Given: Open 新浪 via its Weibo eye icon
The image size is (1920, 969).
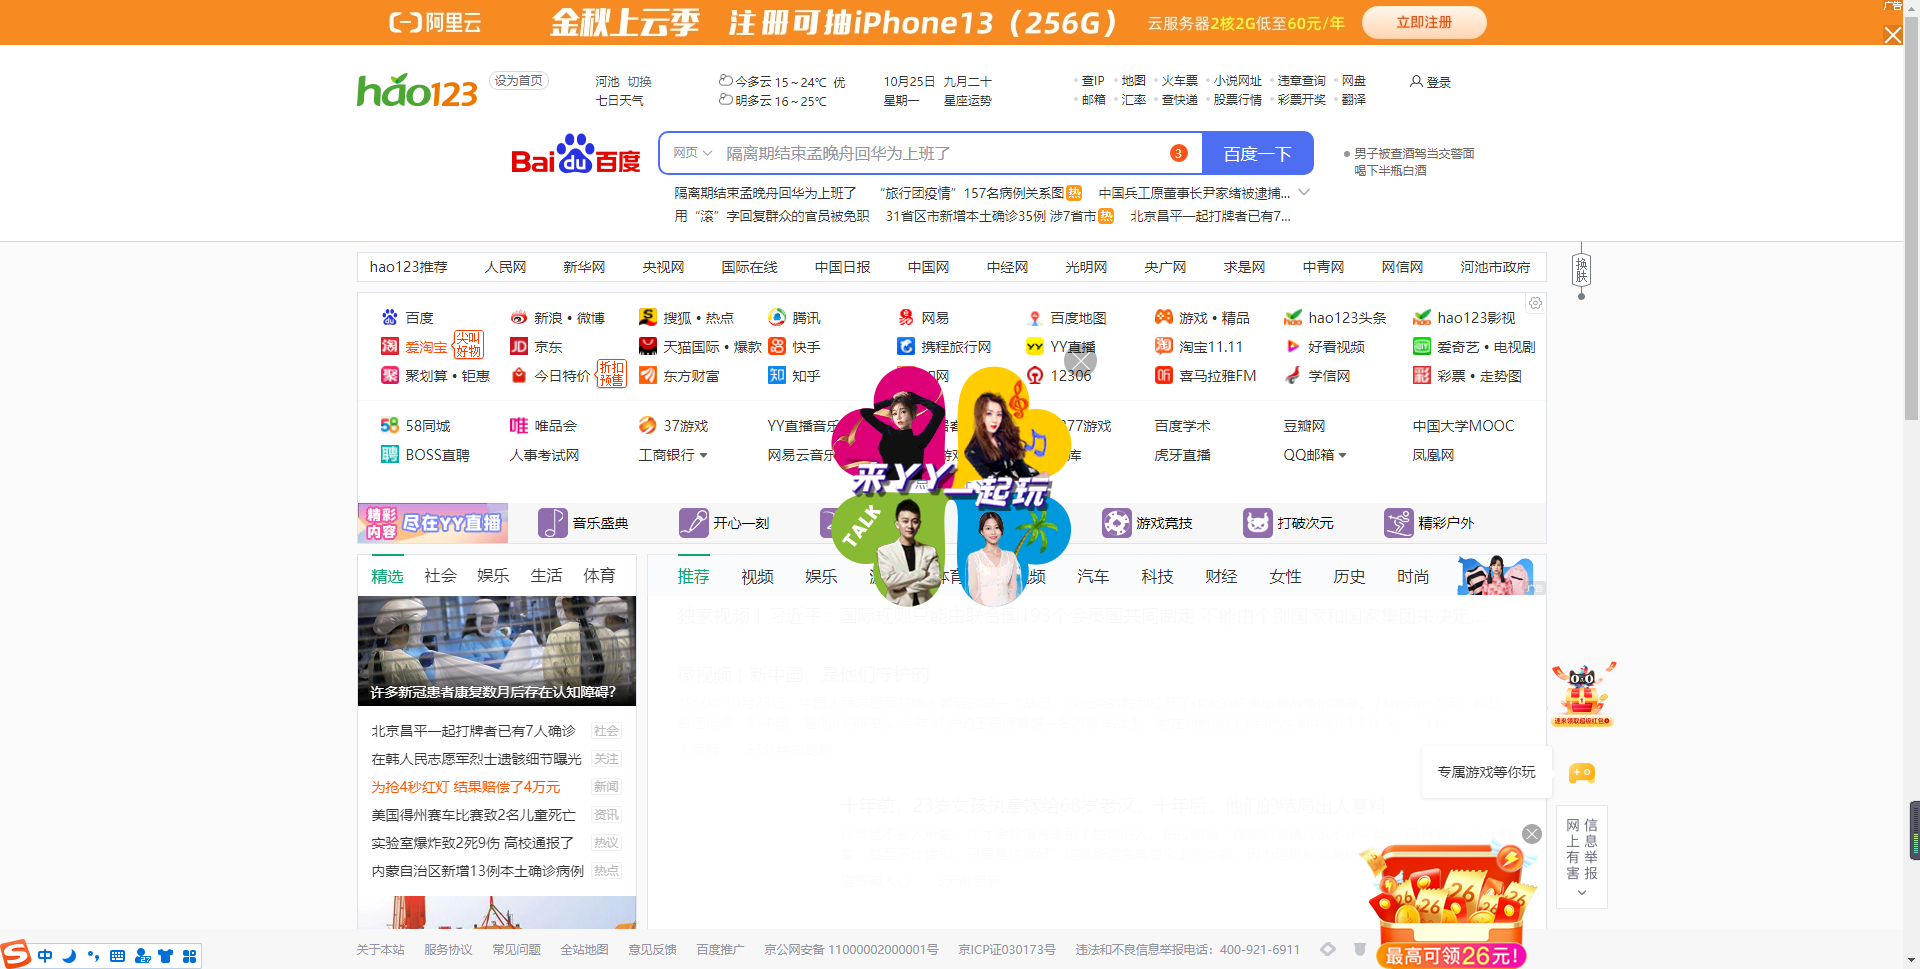Looking at the screenshot, I should pos(518,317).
